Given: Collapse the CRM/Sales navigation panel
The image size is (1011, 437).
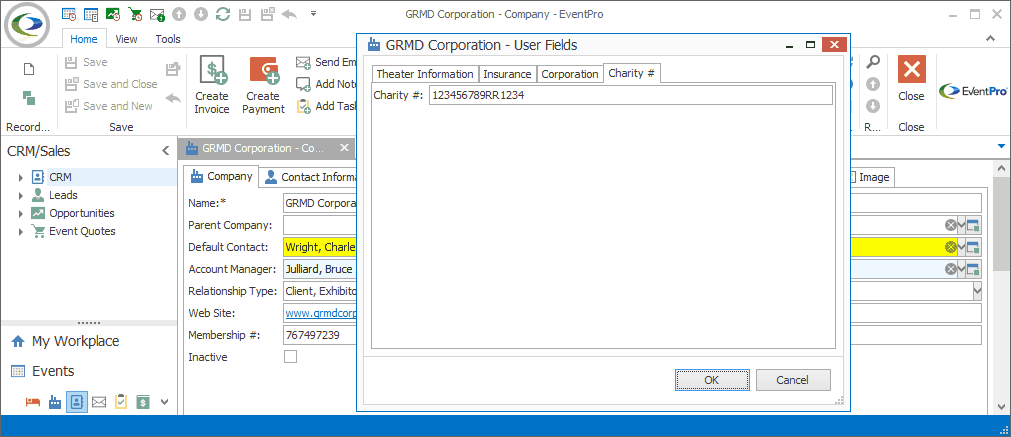Looking at the screenshot, I should [165, 151].
